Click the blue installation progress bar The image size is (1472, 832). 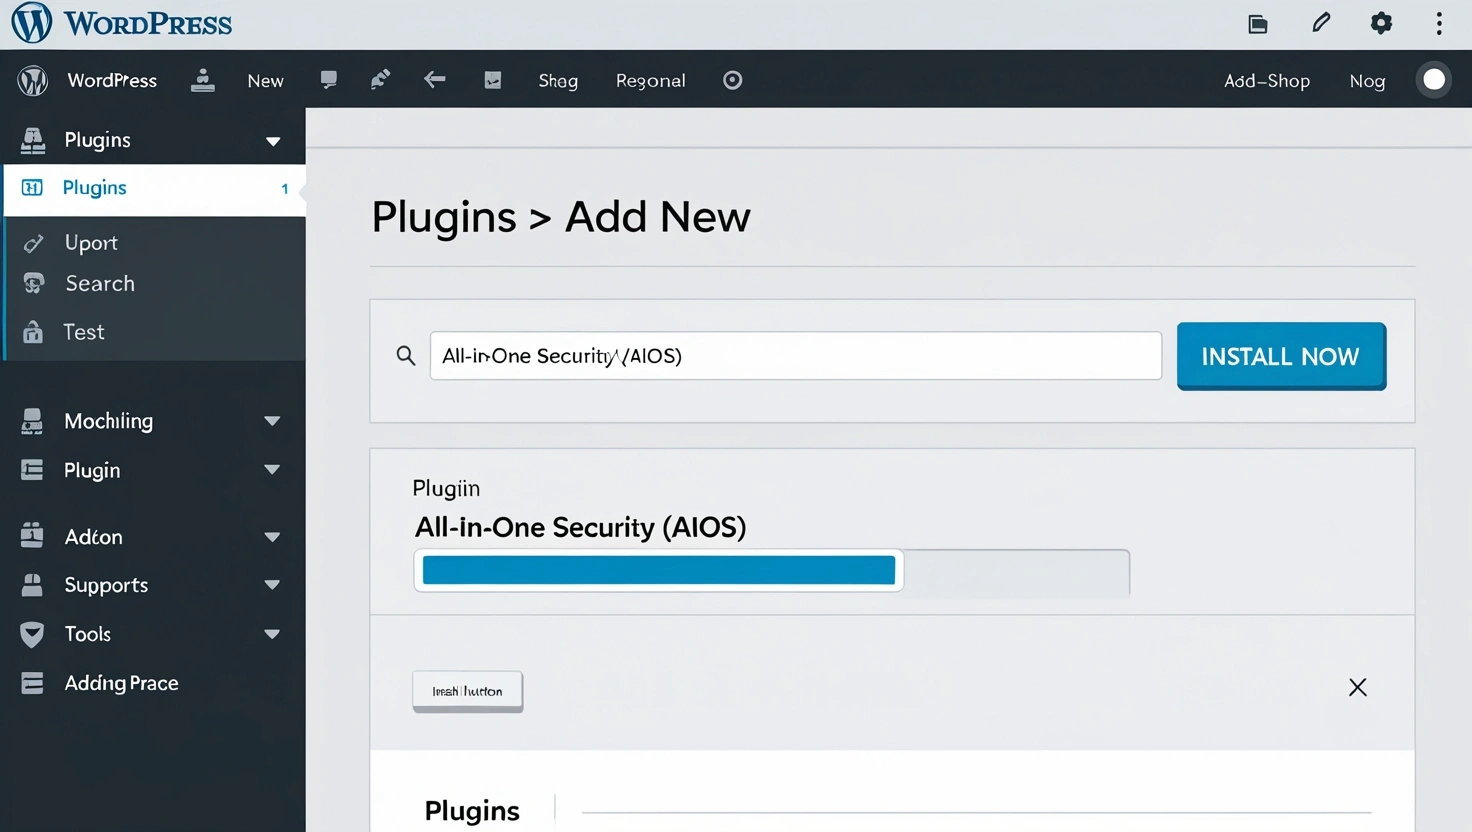[x=659, y=570]
